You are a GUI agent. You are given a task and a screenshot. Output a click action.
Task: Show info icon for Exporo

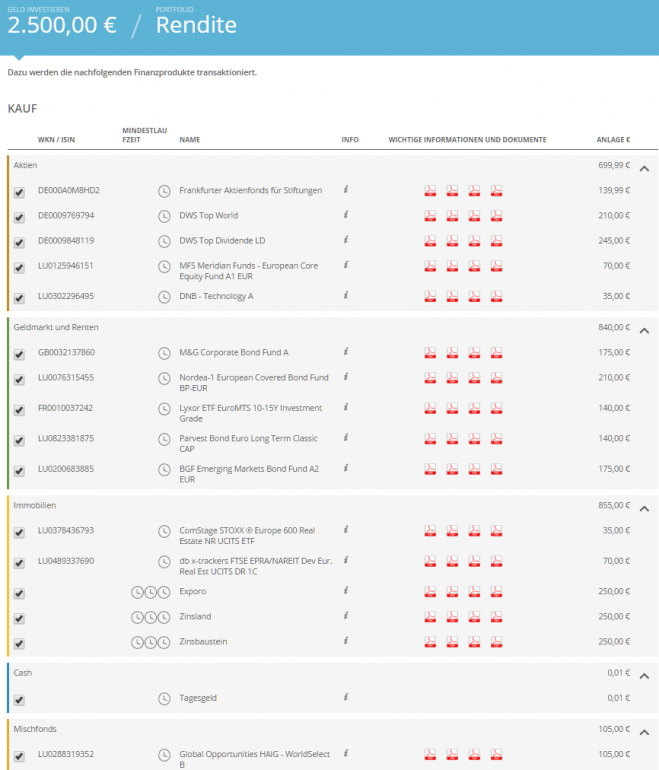(x=346, y=590)
